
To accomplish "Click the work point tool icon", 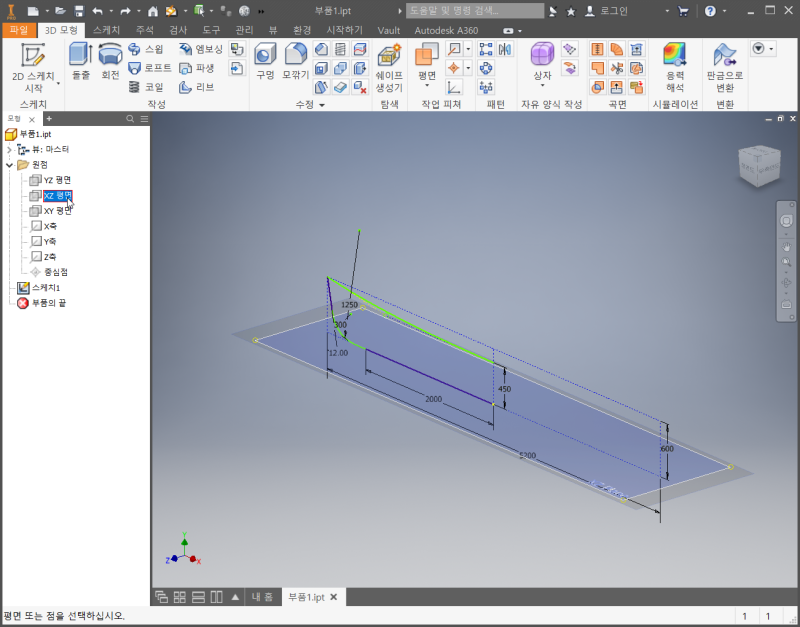I will 454,68.
